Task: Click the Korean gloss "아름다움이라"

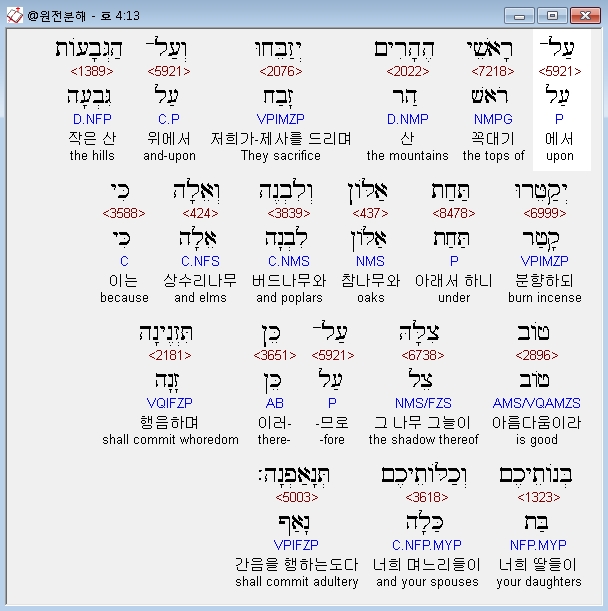Action: (x=537, y=422)
